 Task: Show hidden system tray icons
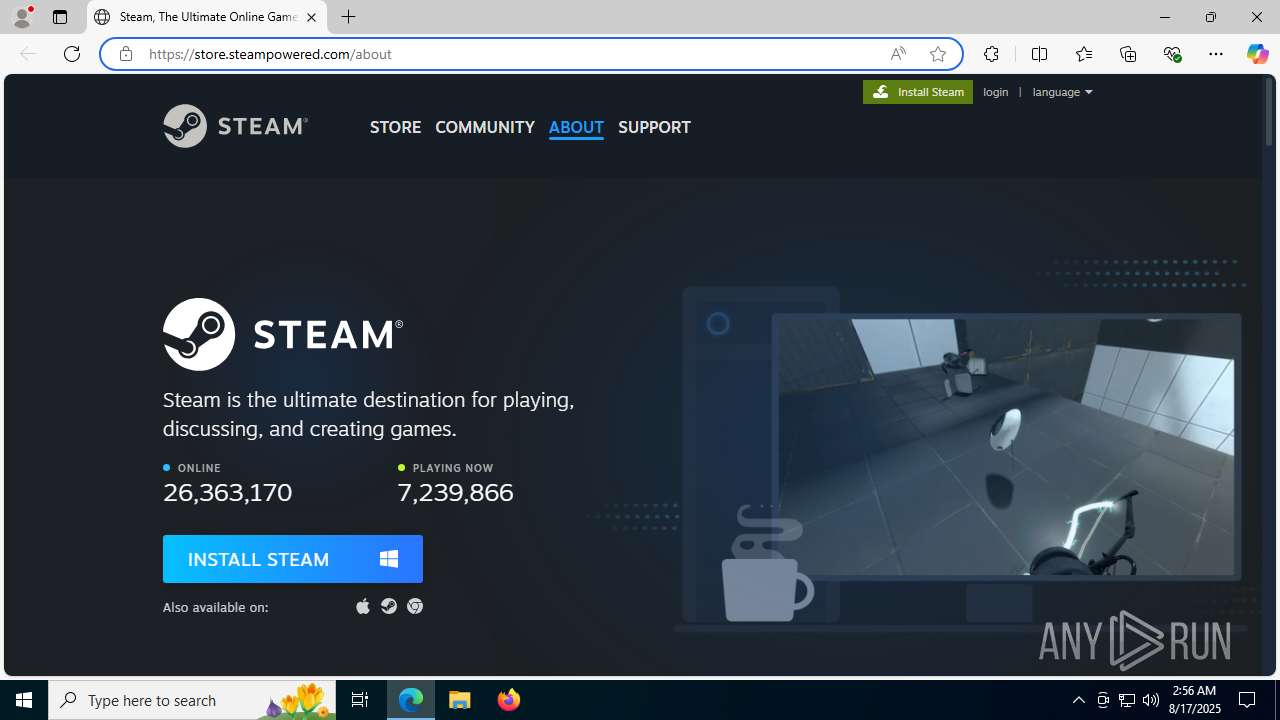[x=1079, y=700]
